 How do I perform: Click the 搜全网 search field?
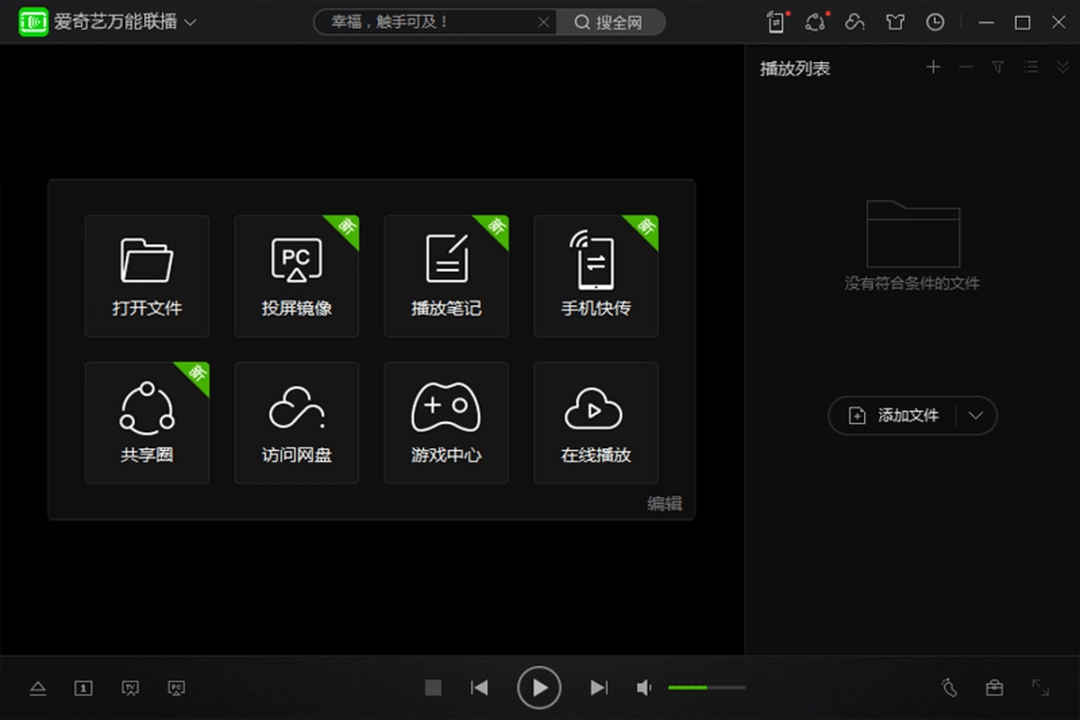[611, 21]
